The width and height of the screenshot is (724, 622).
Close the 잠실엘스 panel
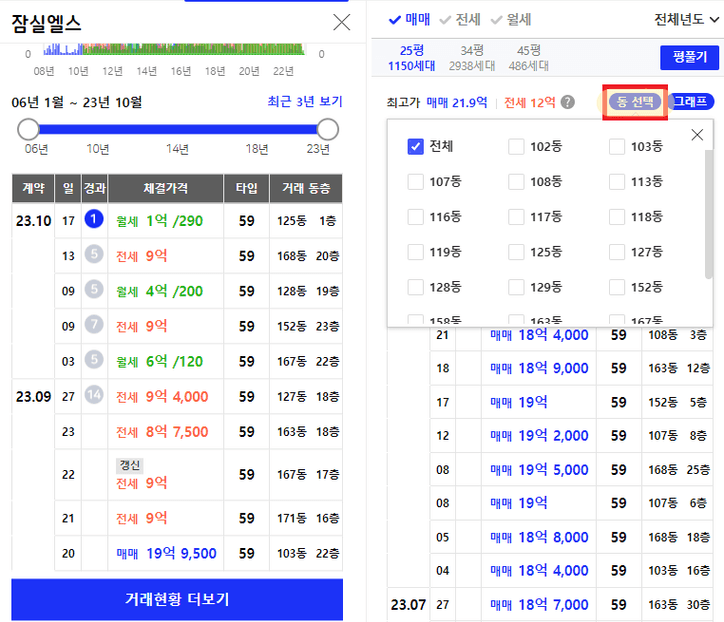(x=342, y=22)
